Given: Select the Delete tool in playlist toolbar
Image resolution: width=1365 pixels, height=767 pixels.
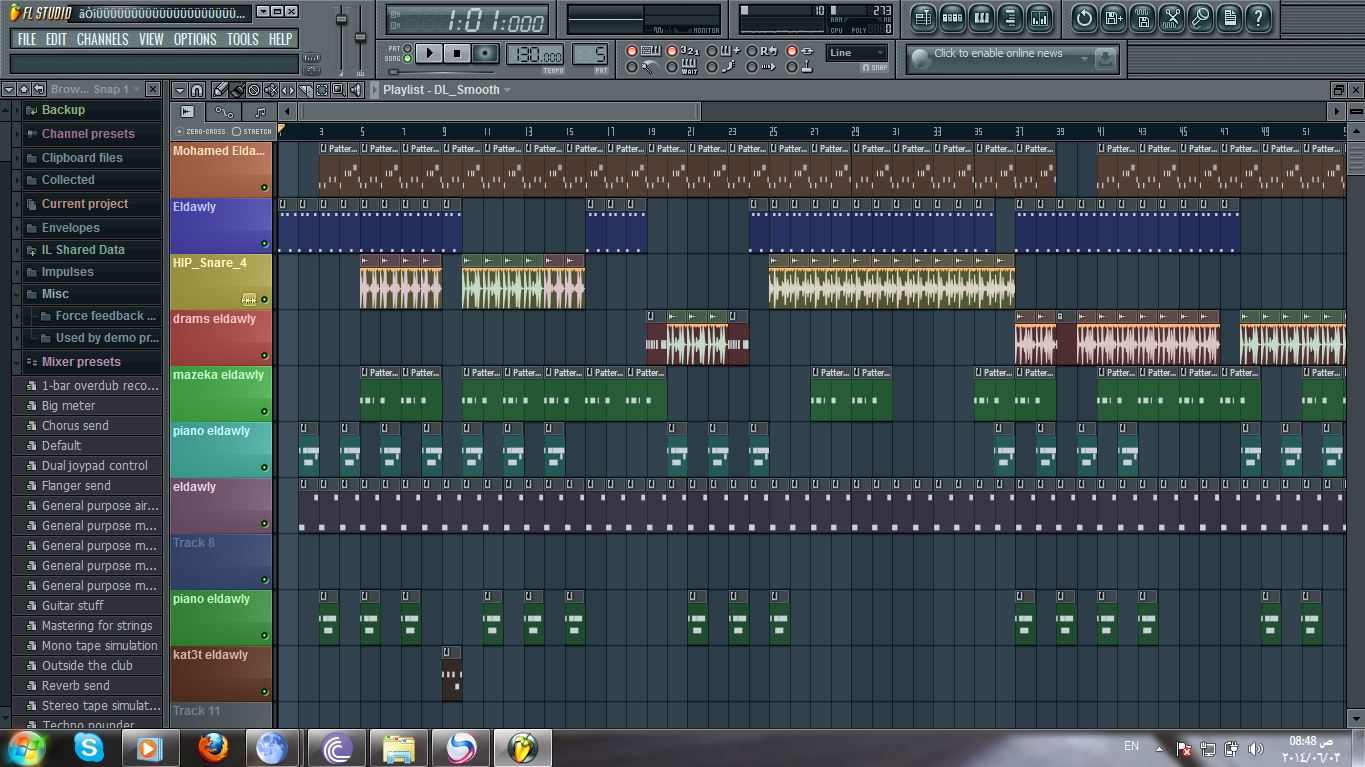Looking at the screenshot, I should tap(254, 90).
